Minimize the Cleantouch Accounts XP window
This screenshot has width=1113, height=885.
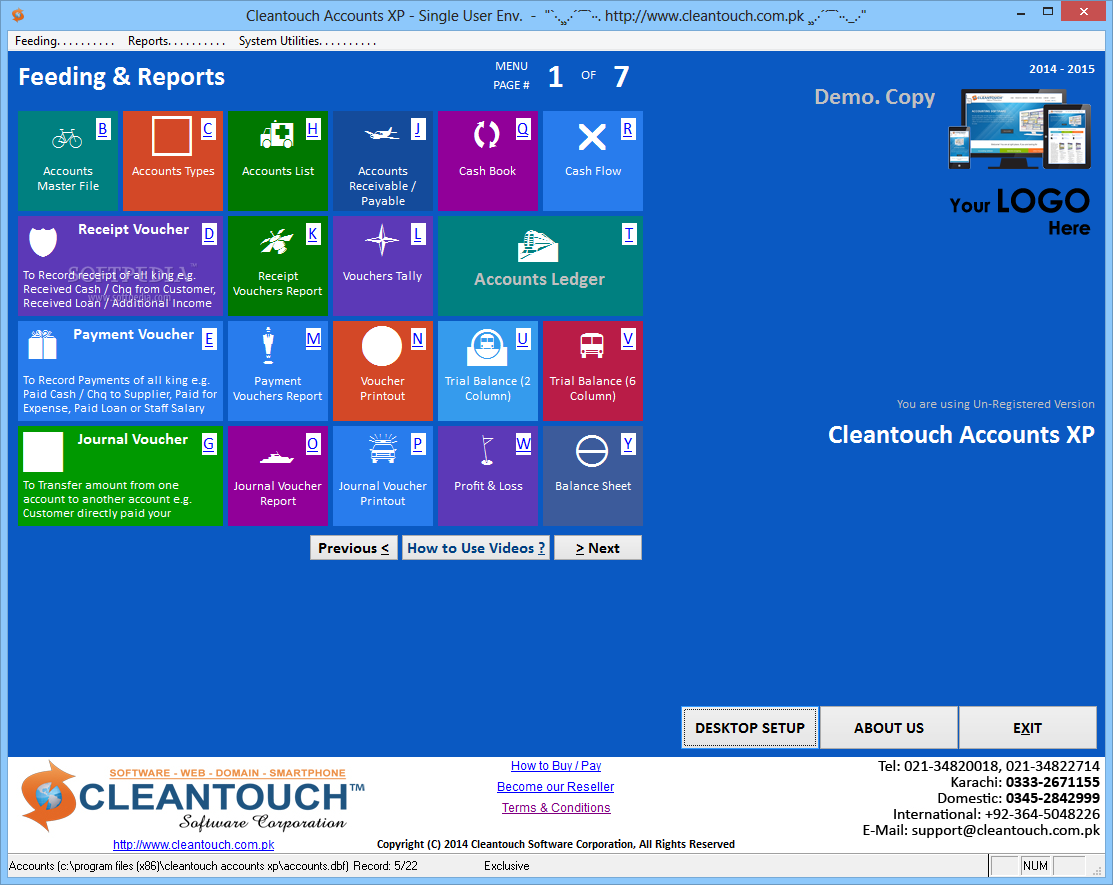pos(1021,13)
